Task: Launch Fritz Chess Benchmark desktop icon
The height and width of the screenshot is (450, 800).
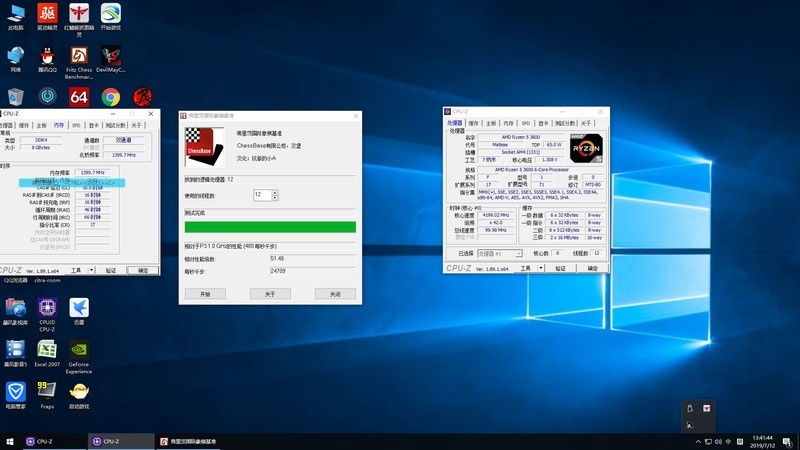Action: (79, 62)
